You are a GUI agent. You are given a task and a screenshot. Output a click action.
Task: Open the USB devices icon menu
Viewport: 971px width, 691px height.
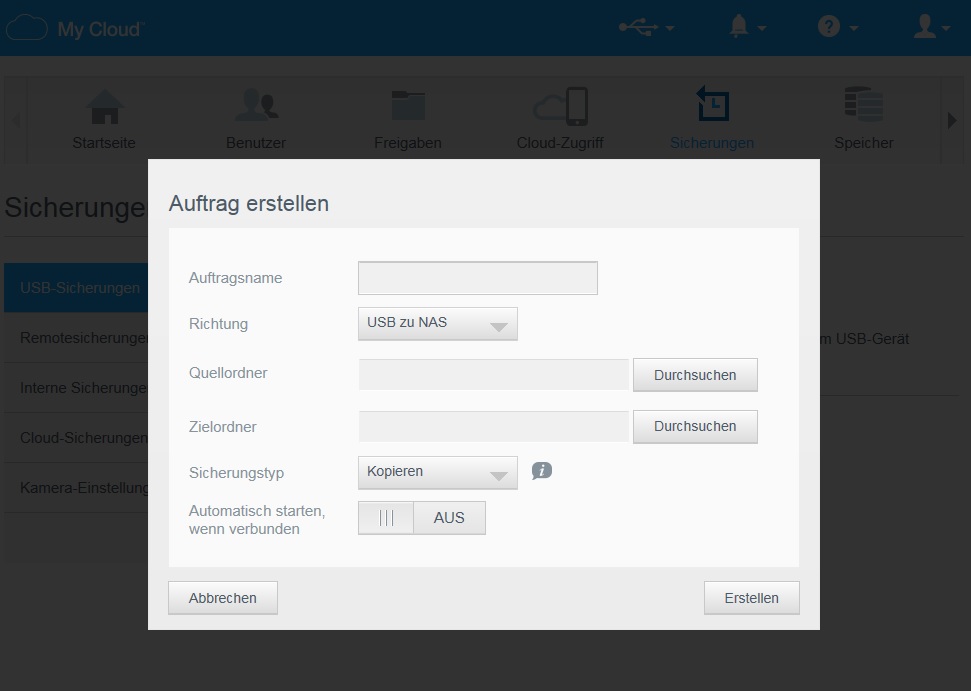[646, 27]
